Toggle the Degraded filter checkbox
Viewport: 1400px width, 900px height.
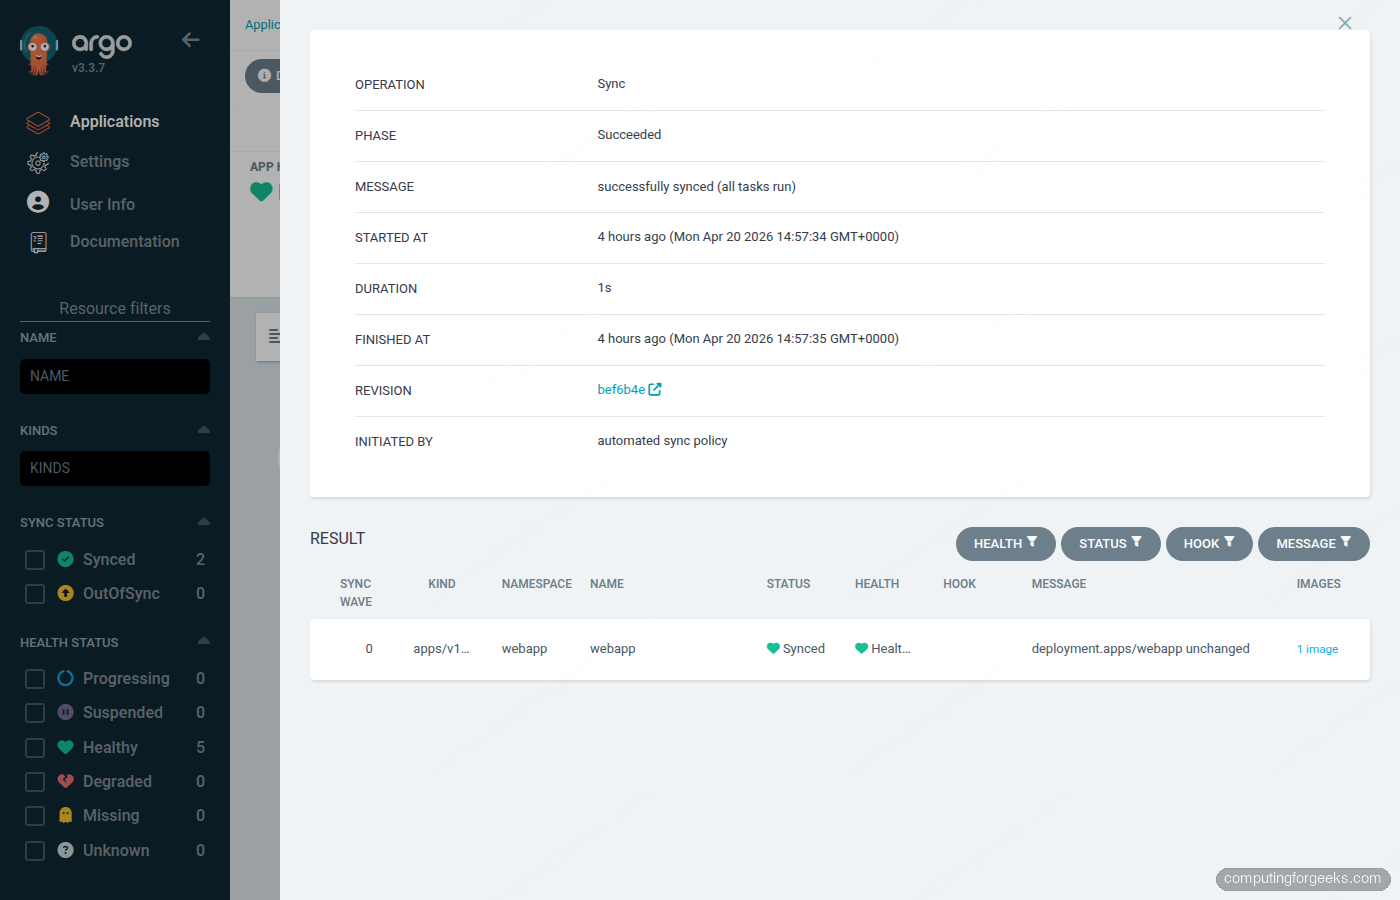point(35,782)
